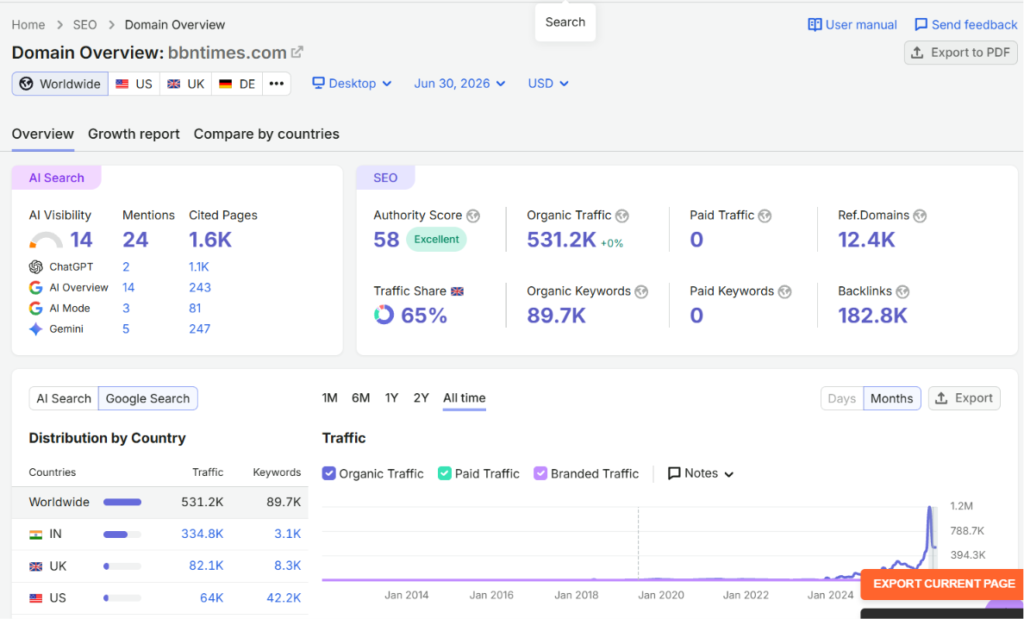Open the USD currency dropdown

(x=548, y=84)
